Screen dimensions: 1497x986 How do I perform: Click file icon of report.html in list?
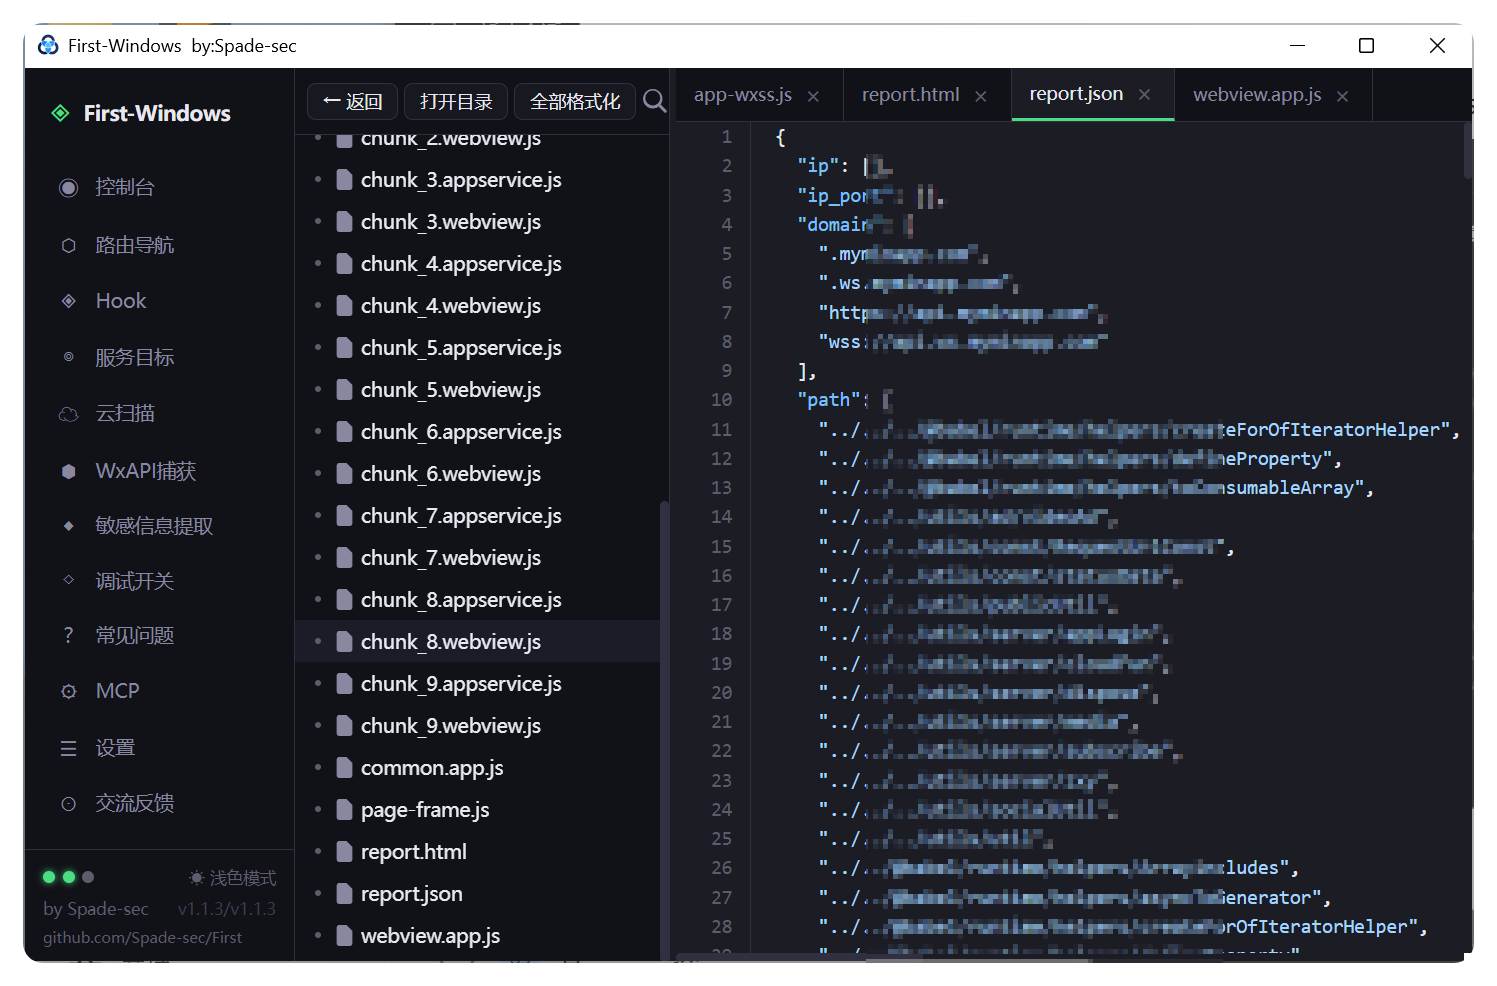point(344,852)
